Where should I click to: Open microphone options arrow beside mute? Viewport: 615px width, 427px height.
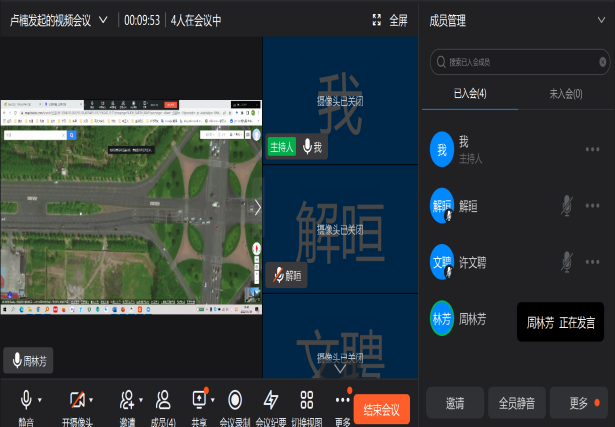pos(40,400)
